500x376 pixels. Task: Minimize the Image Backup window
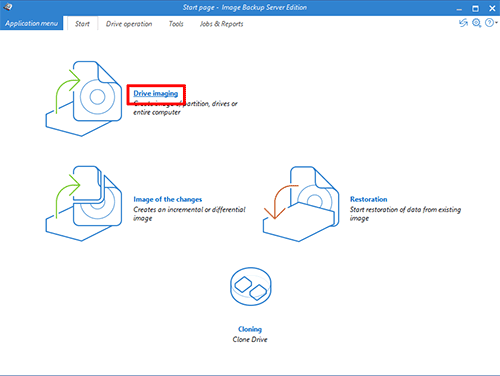click(x=459, y=9)
